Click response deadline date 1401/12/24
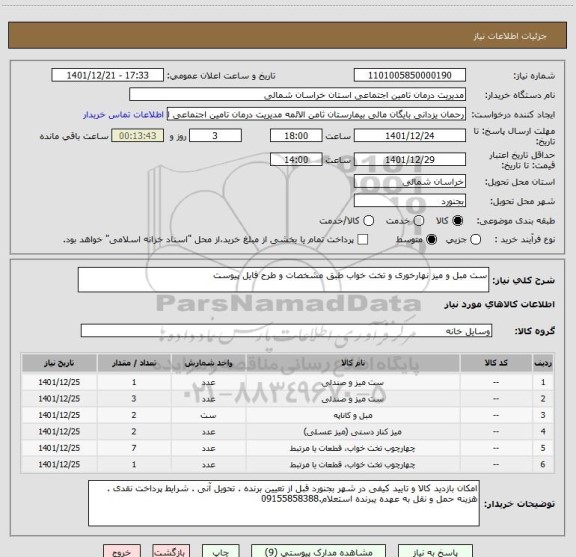576x557 pixels. (410, 136)
